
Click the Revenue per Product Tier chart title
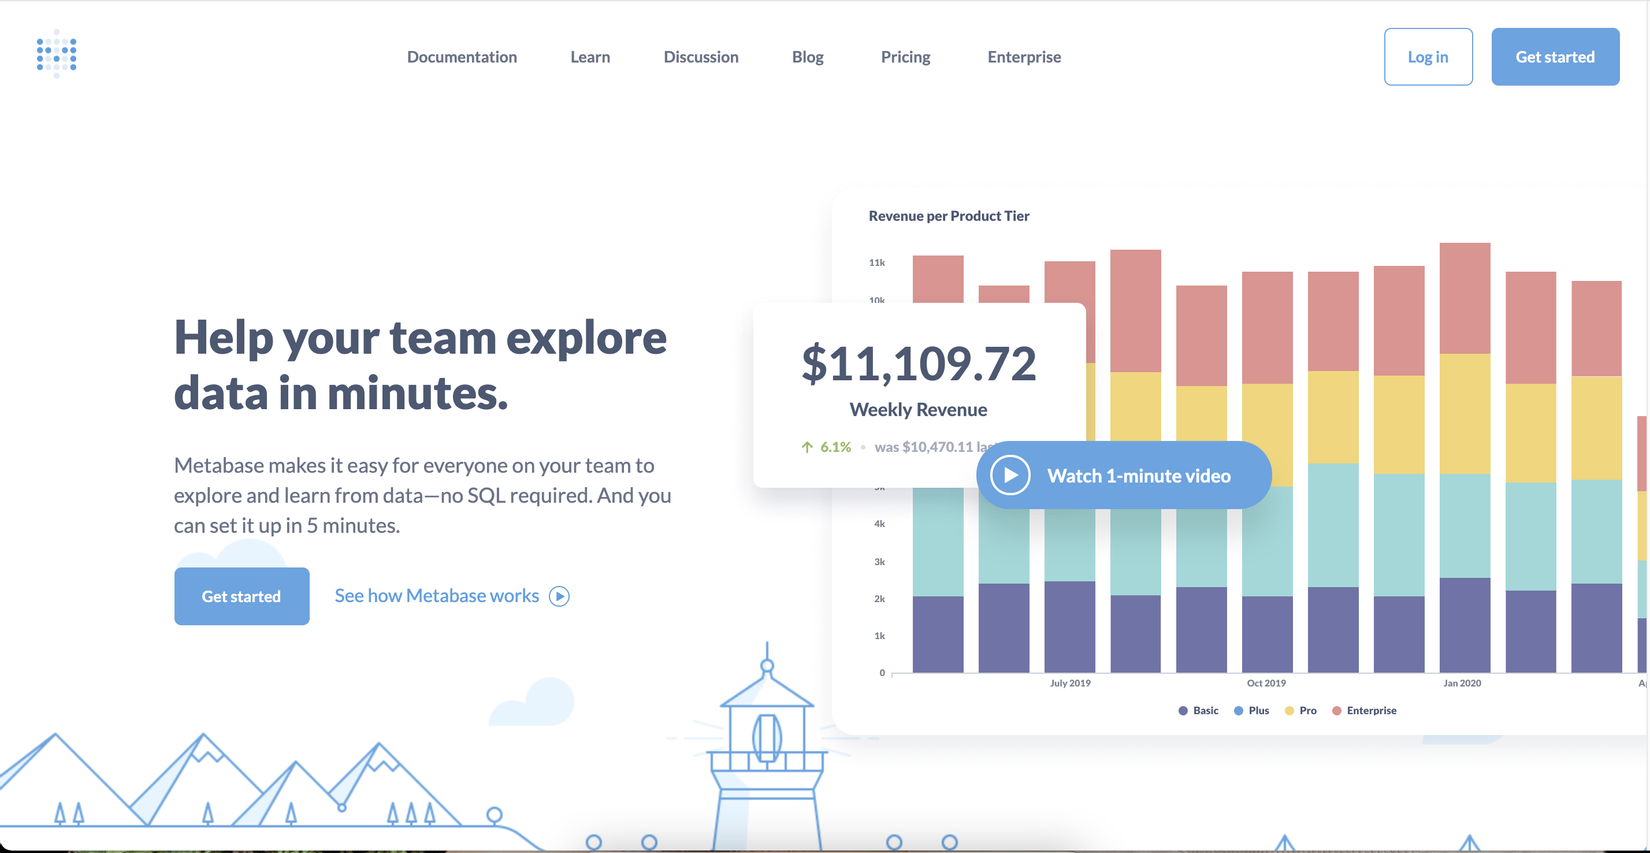pyautogui.click(x=949, y=216)
